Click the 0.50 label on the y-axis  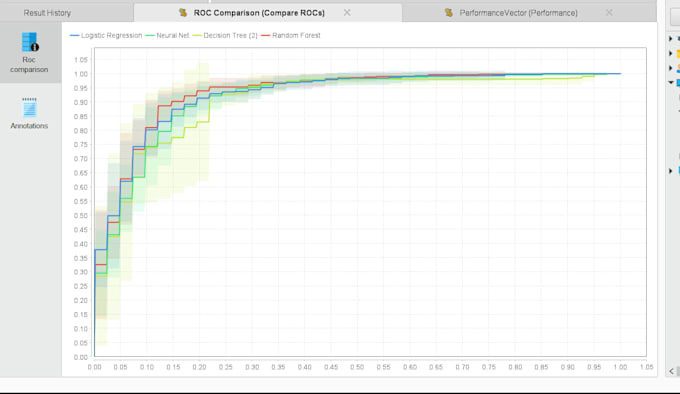click(81, 216)
